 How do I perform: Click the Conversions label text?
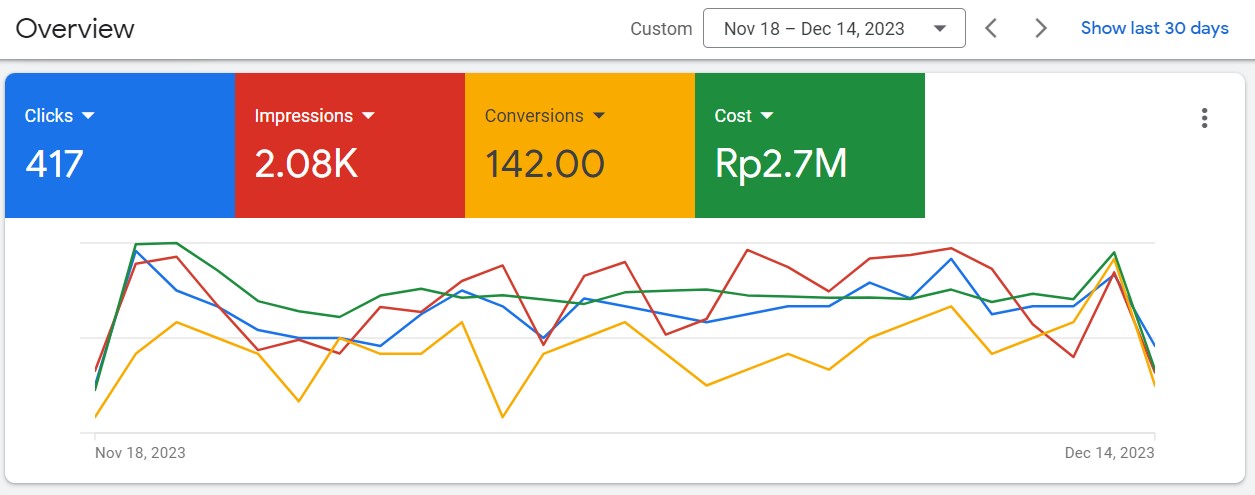tap(534, 116)
